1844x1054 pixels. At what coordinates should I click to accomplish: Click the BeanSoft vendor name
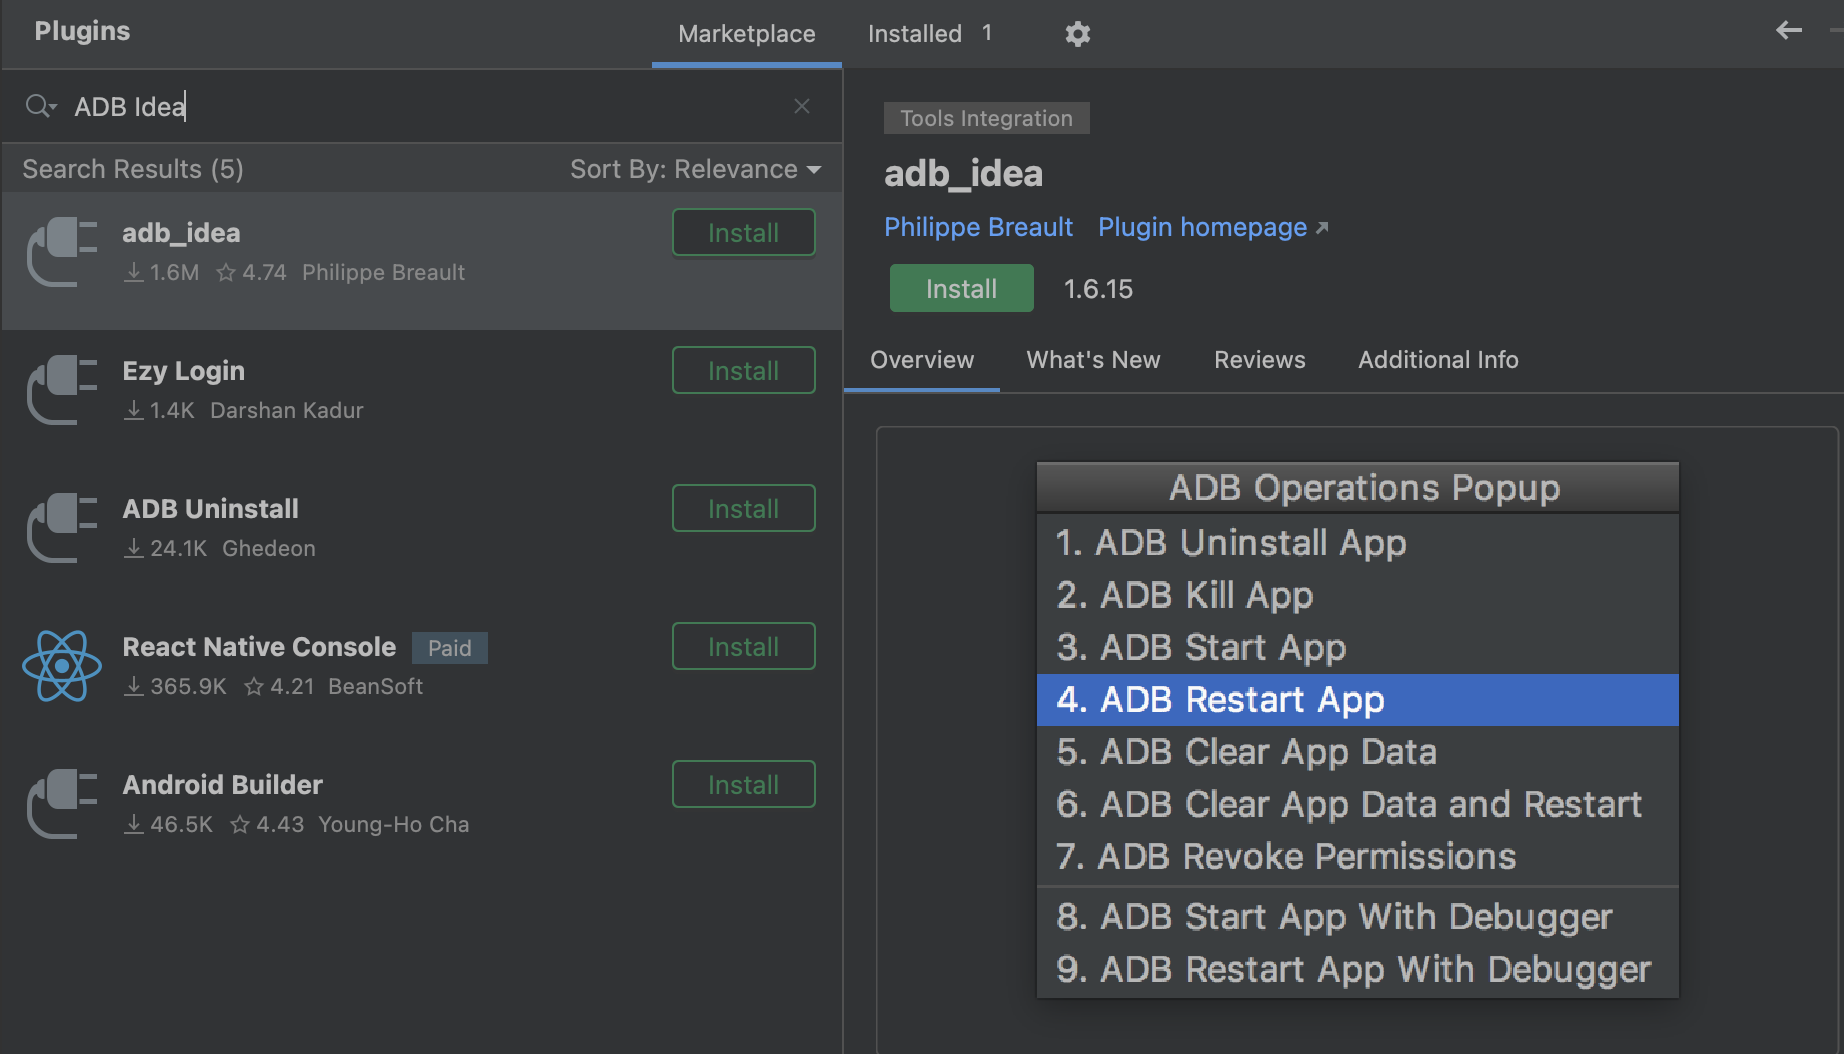[x=376, y=686]
